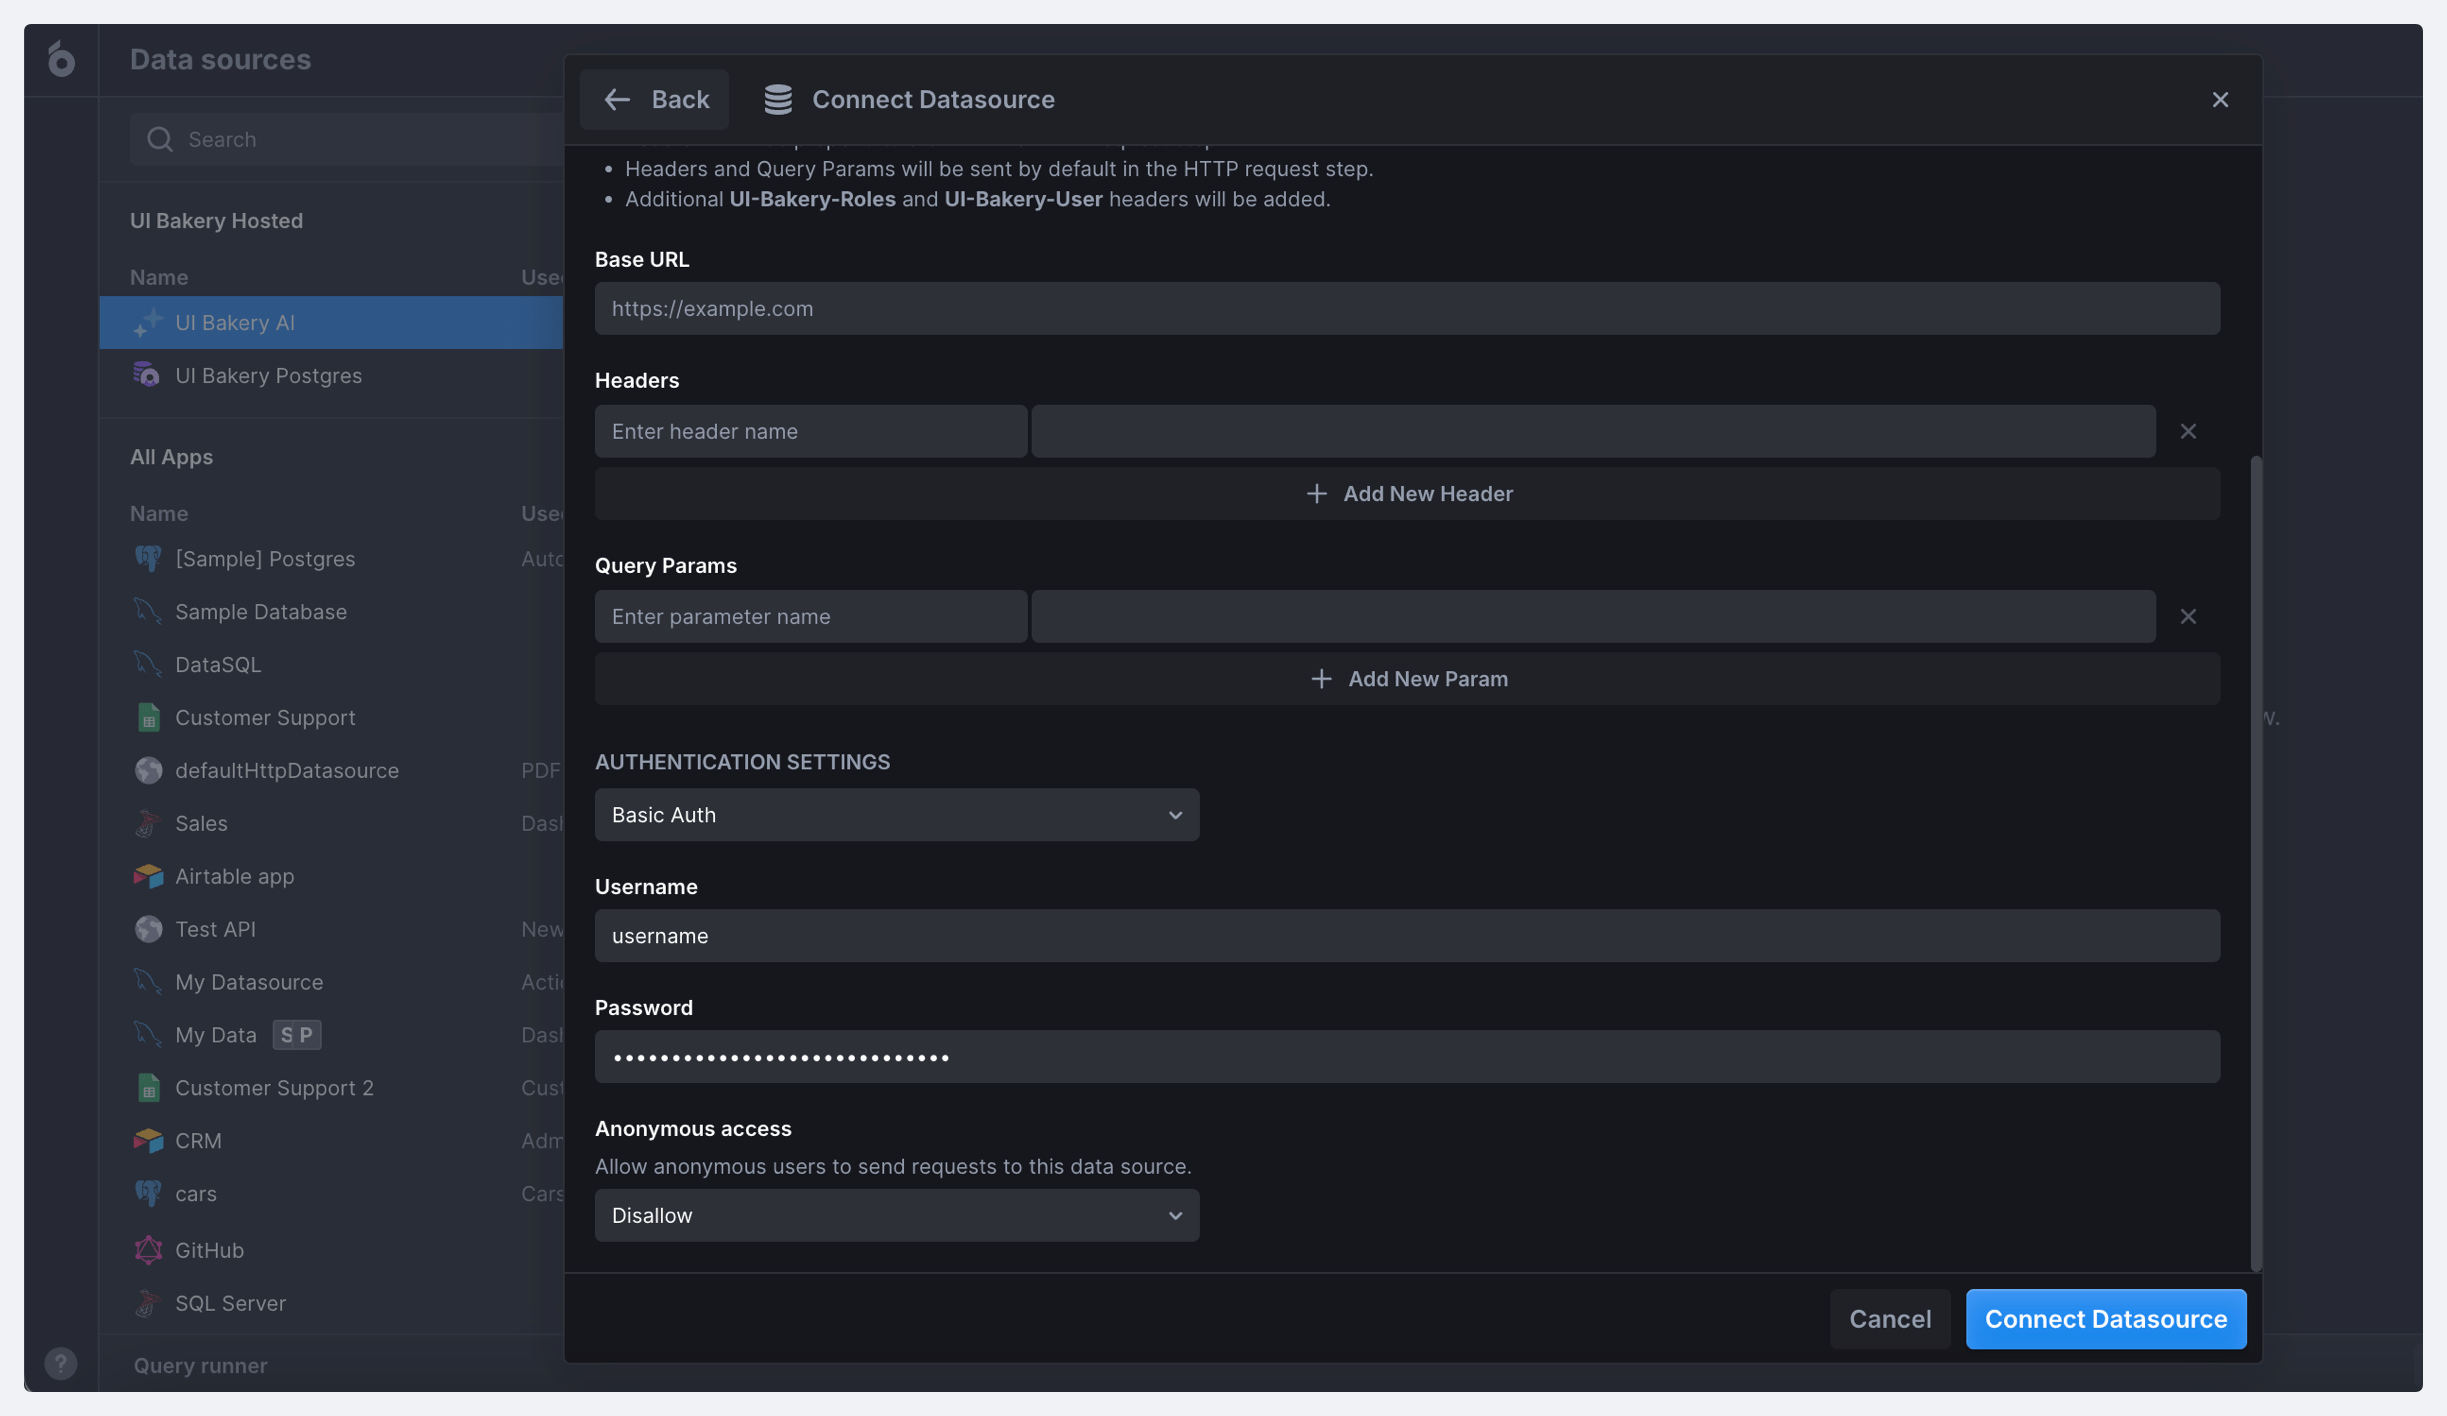Viewport: 2447px width, 1416px height.
Task: Click the Airtable app datasource icon
Action: click(148, 876)
